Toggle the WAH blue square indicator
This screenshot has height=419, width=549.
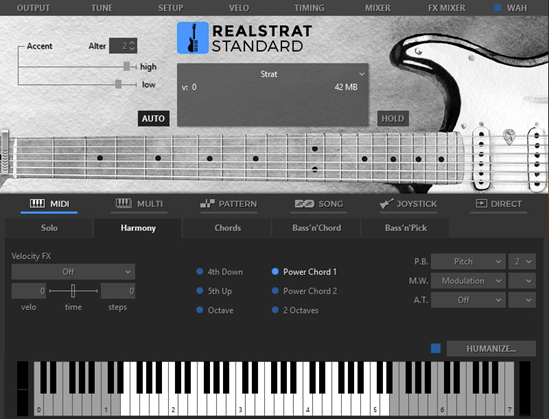coord(497,8)
